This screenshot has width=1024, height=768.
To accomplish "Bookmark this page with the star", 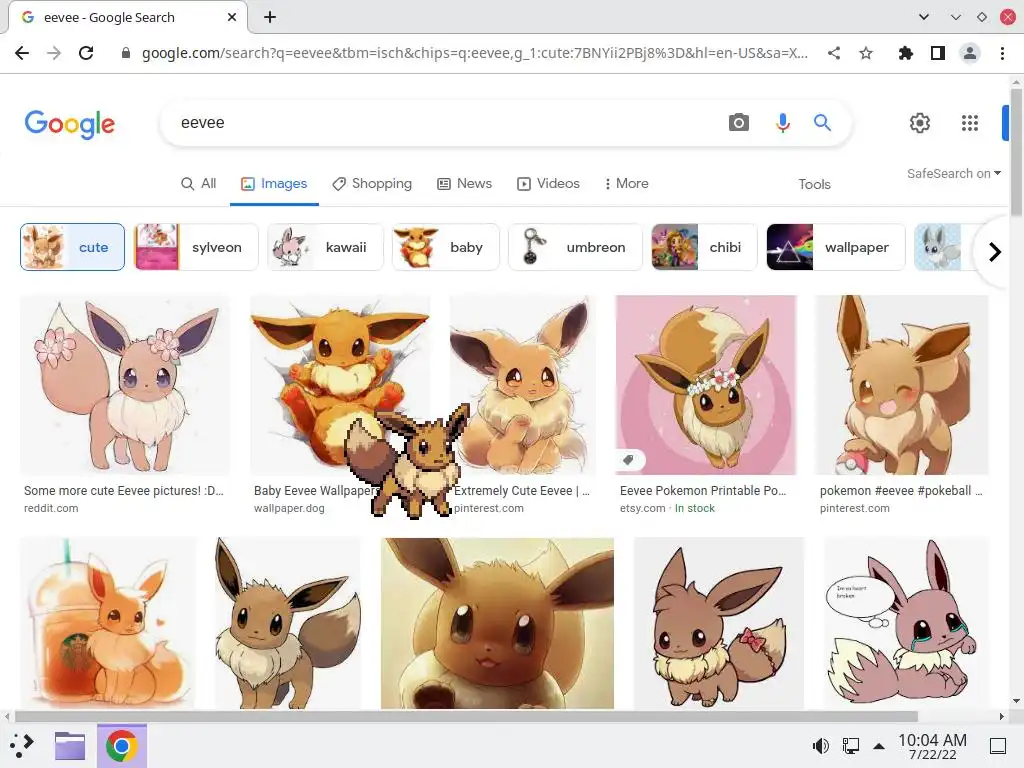I will (866, 53).
